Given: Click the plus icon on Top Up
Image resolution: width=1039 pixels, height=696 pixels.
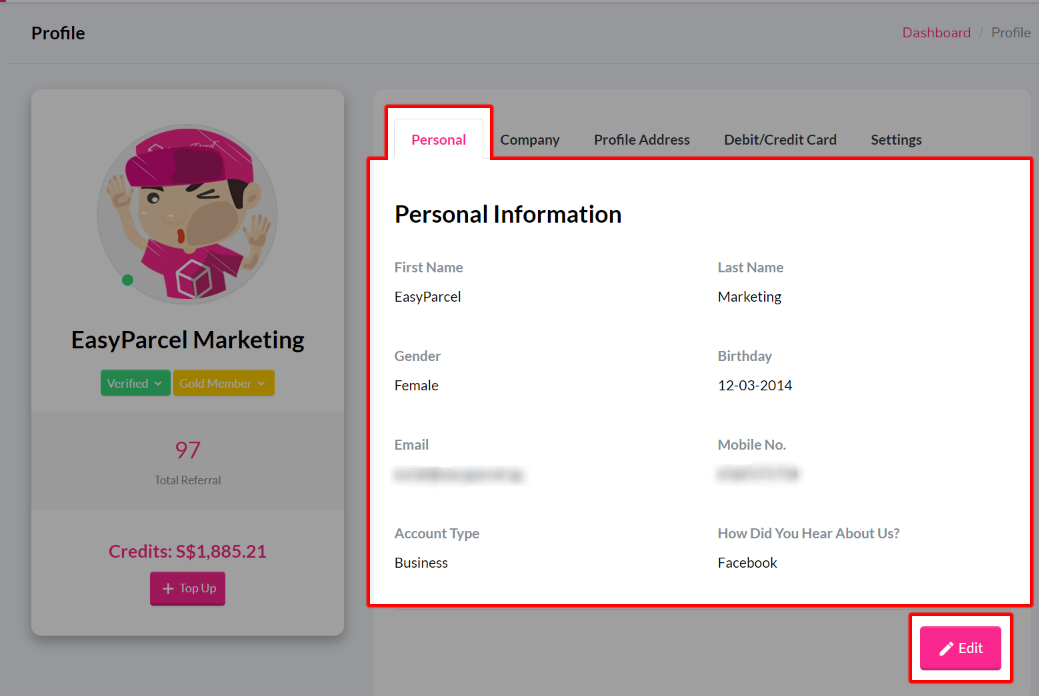Looking at the screenshot, I should [x=168, y=589].
